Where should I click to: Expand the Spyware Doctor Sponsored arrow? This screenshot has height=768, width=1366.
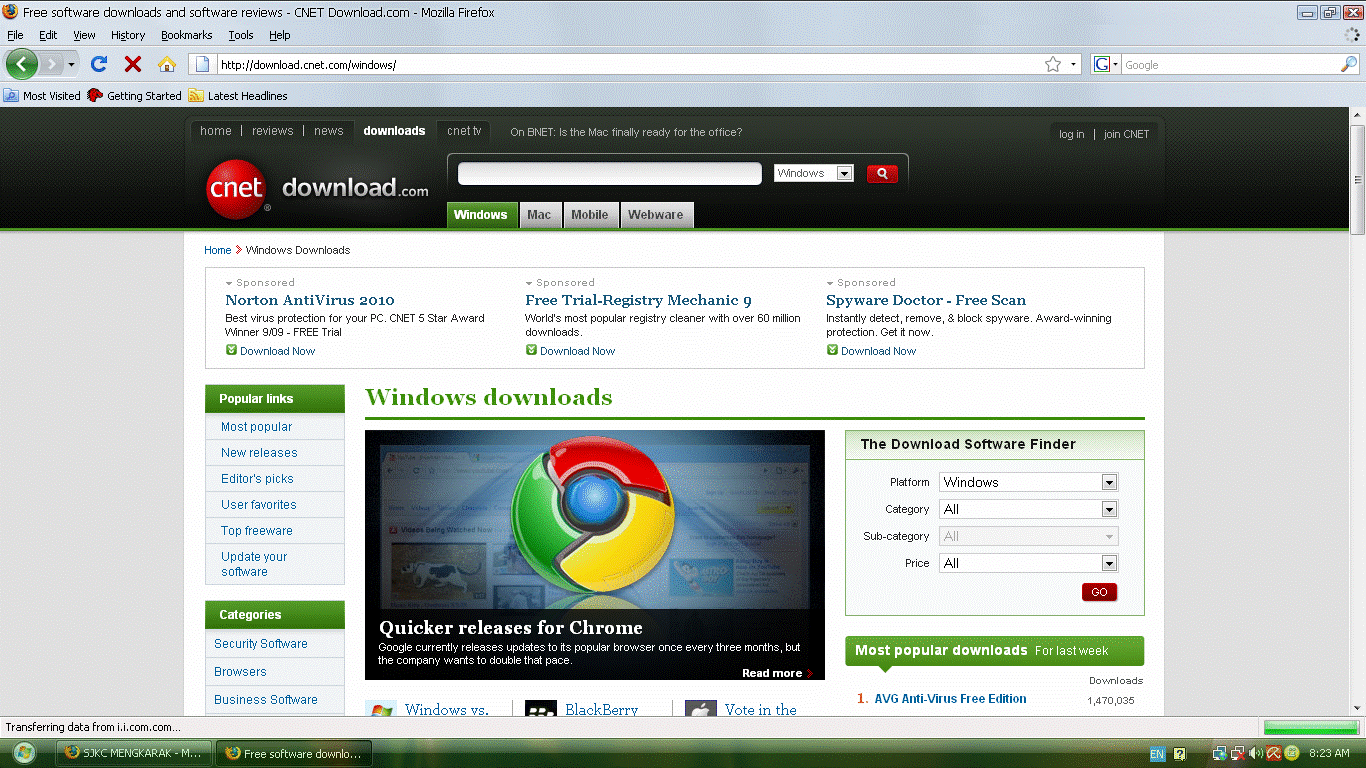click(x=830, y=284)
